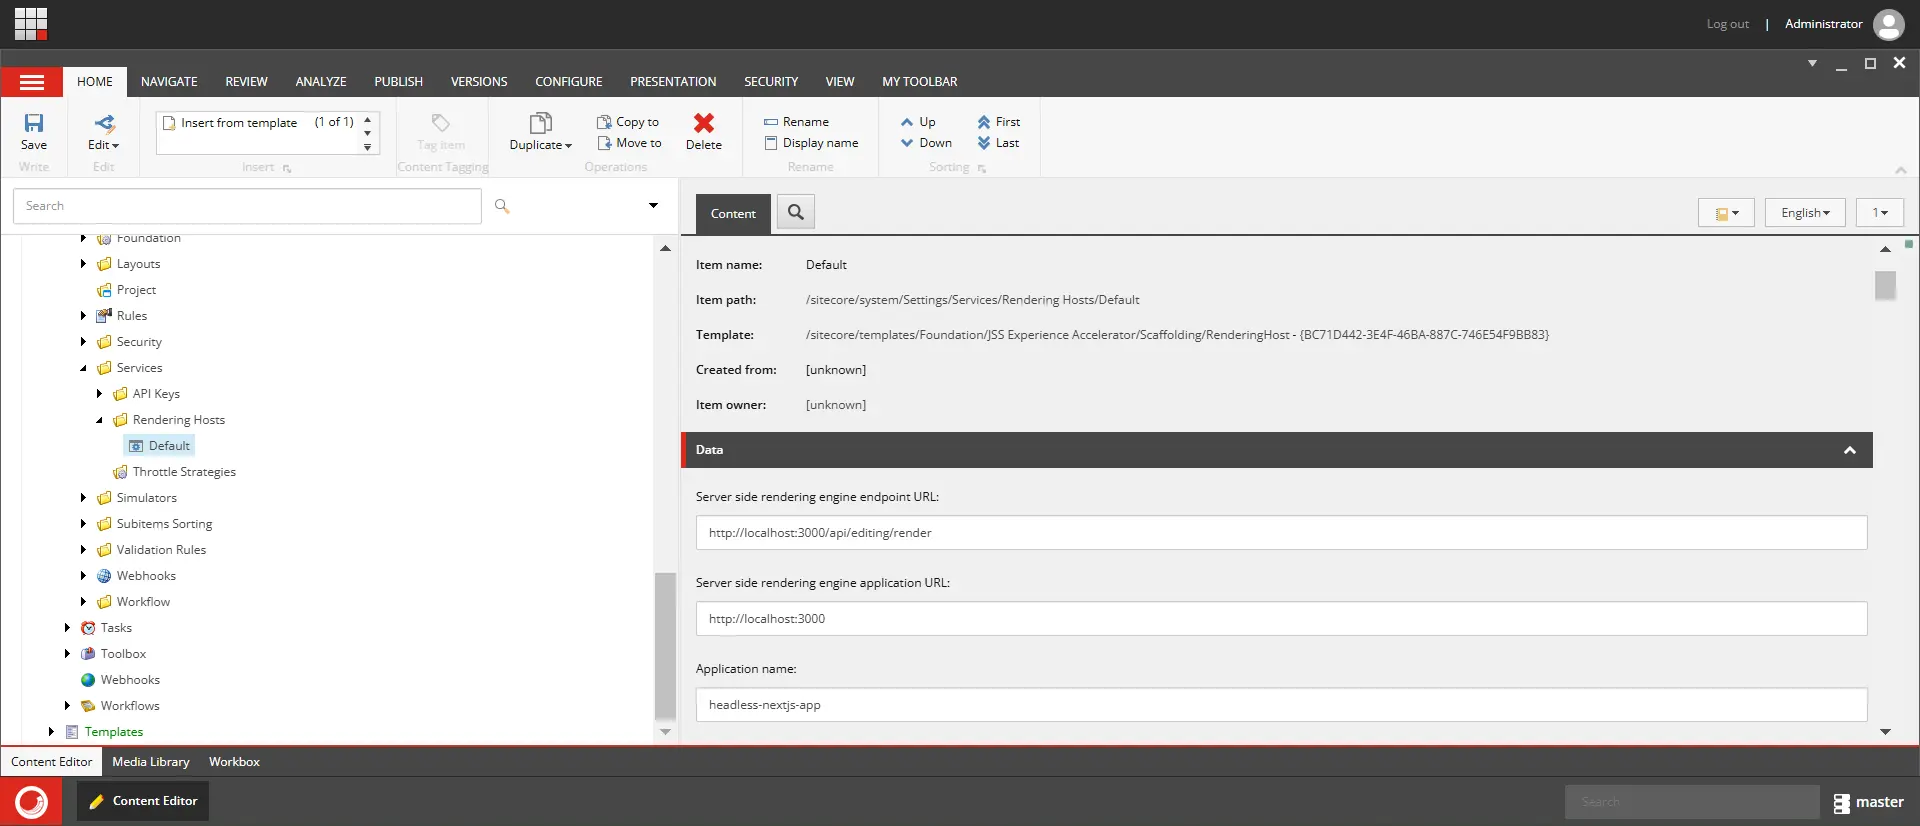Click the bottom taskbar Search box
1920x826 pixels.
point(1692,802)
